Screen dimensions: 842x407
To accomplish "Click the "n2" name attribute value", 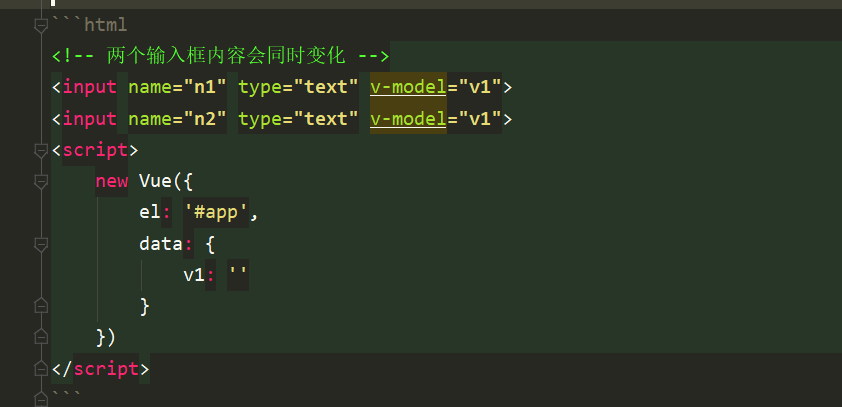I will pos(205,119).
